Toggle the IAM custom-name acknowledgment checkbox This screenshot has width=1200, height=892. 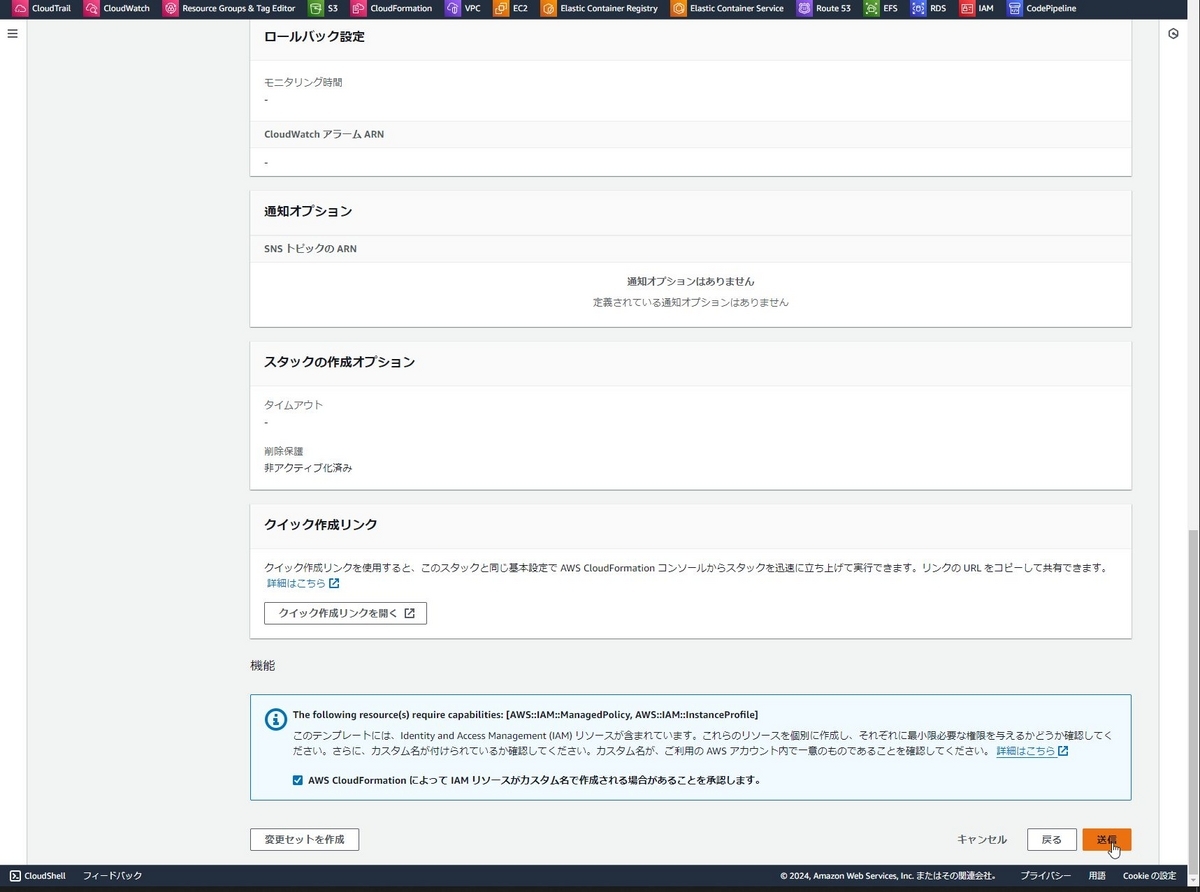[297, 780]
